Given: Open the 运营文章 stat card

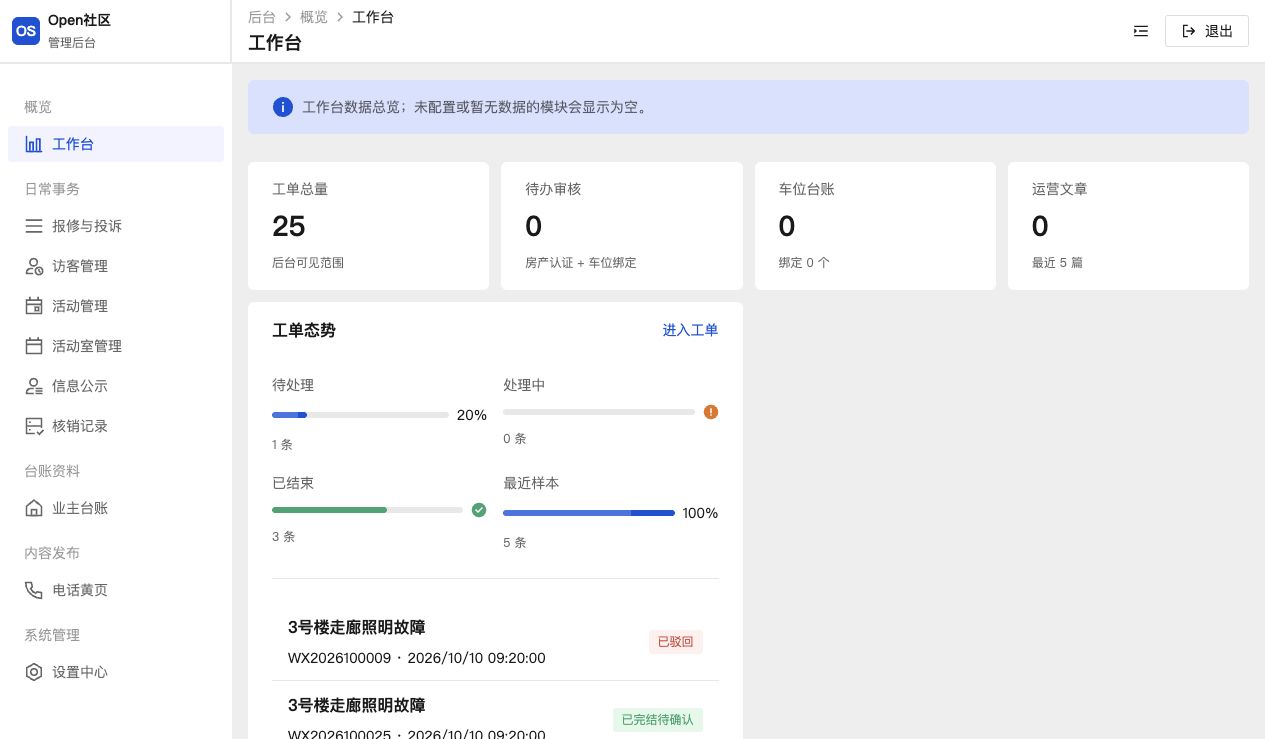Looking at the screenshot, I should point(1128,226).
